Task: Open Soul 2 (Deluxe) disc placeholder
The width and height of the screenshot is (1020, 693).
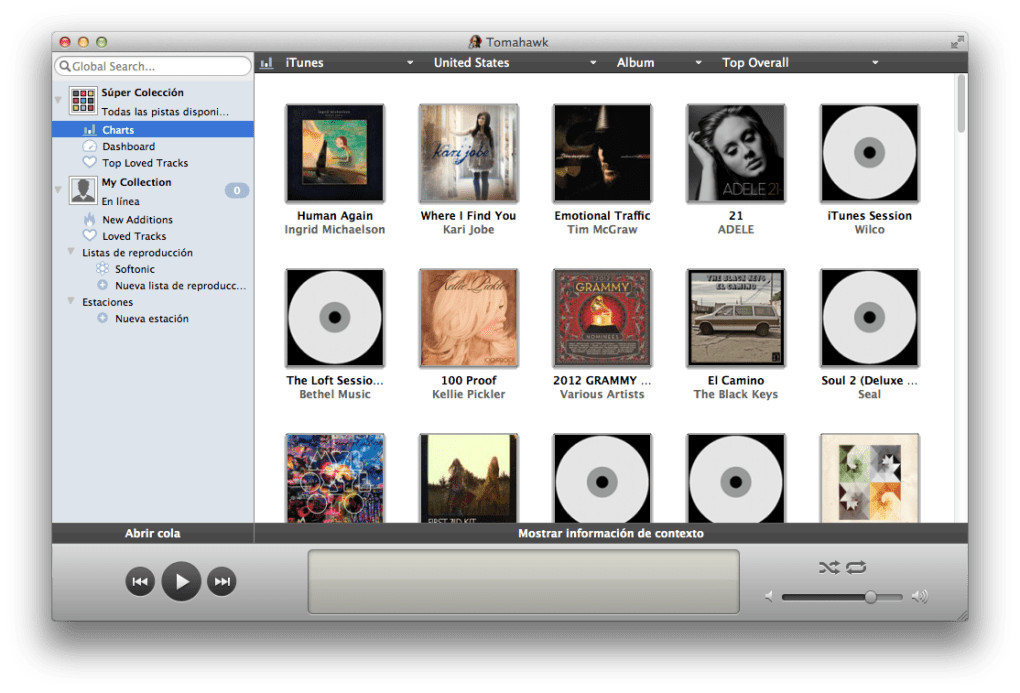Action: [870, 318]
